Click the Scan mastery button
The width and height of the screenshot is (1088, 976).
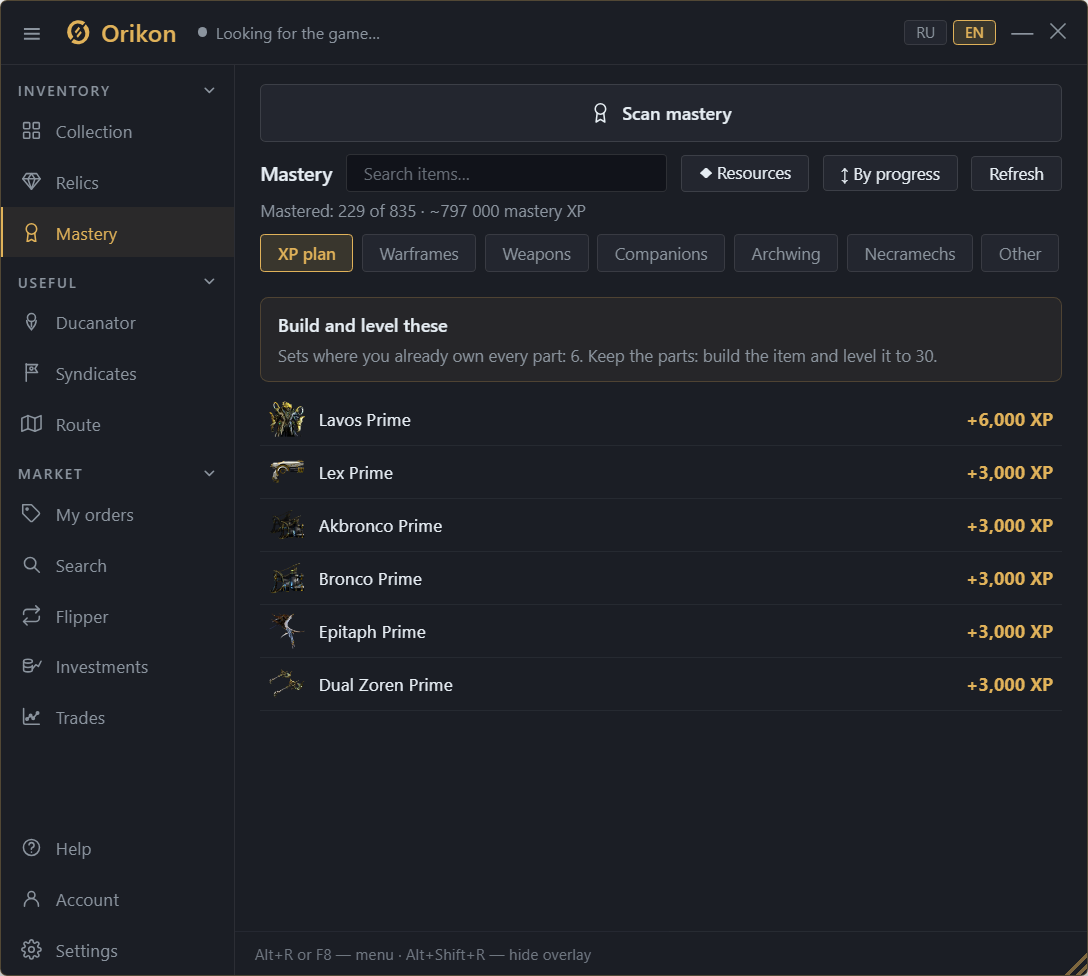click(661, 113)
